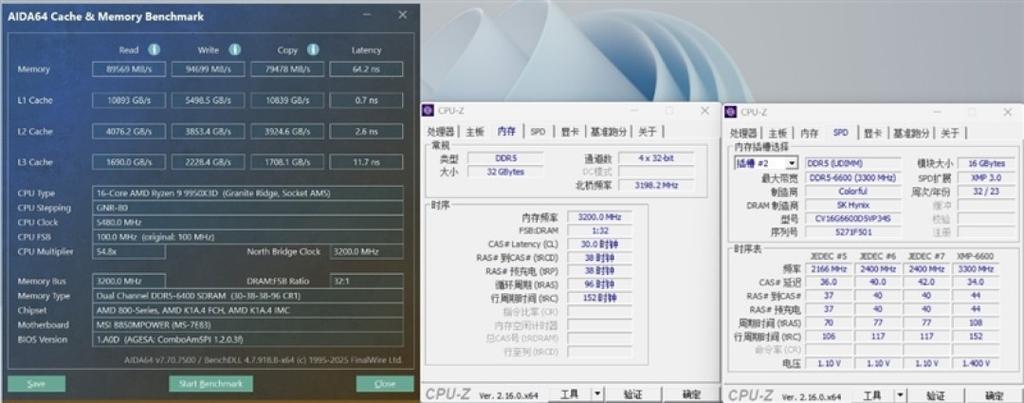Open 显卡 tab in CPU-Z memory window
Screen dimensions: 1024x403
[569, 131]
